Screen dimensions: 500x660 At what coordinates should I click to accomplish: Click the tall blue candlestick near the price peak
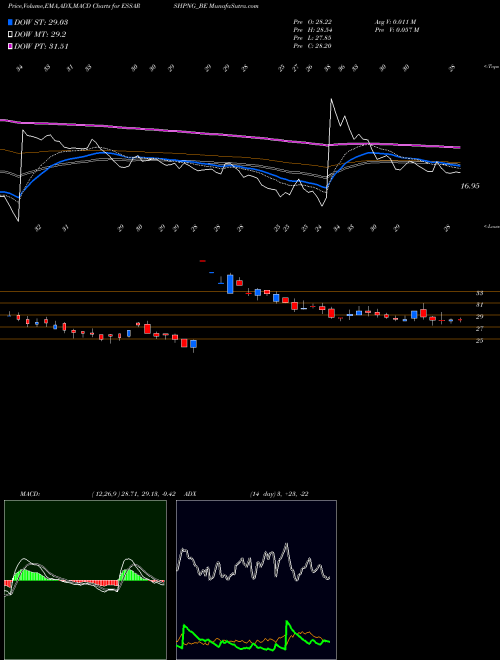point(230,284)
